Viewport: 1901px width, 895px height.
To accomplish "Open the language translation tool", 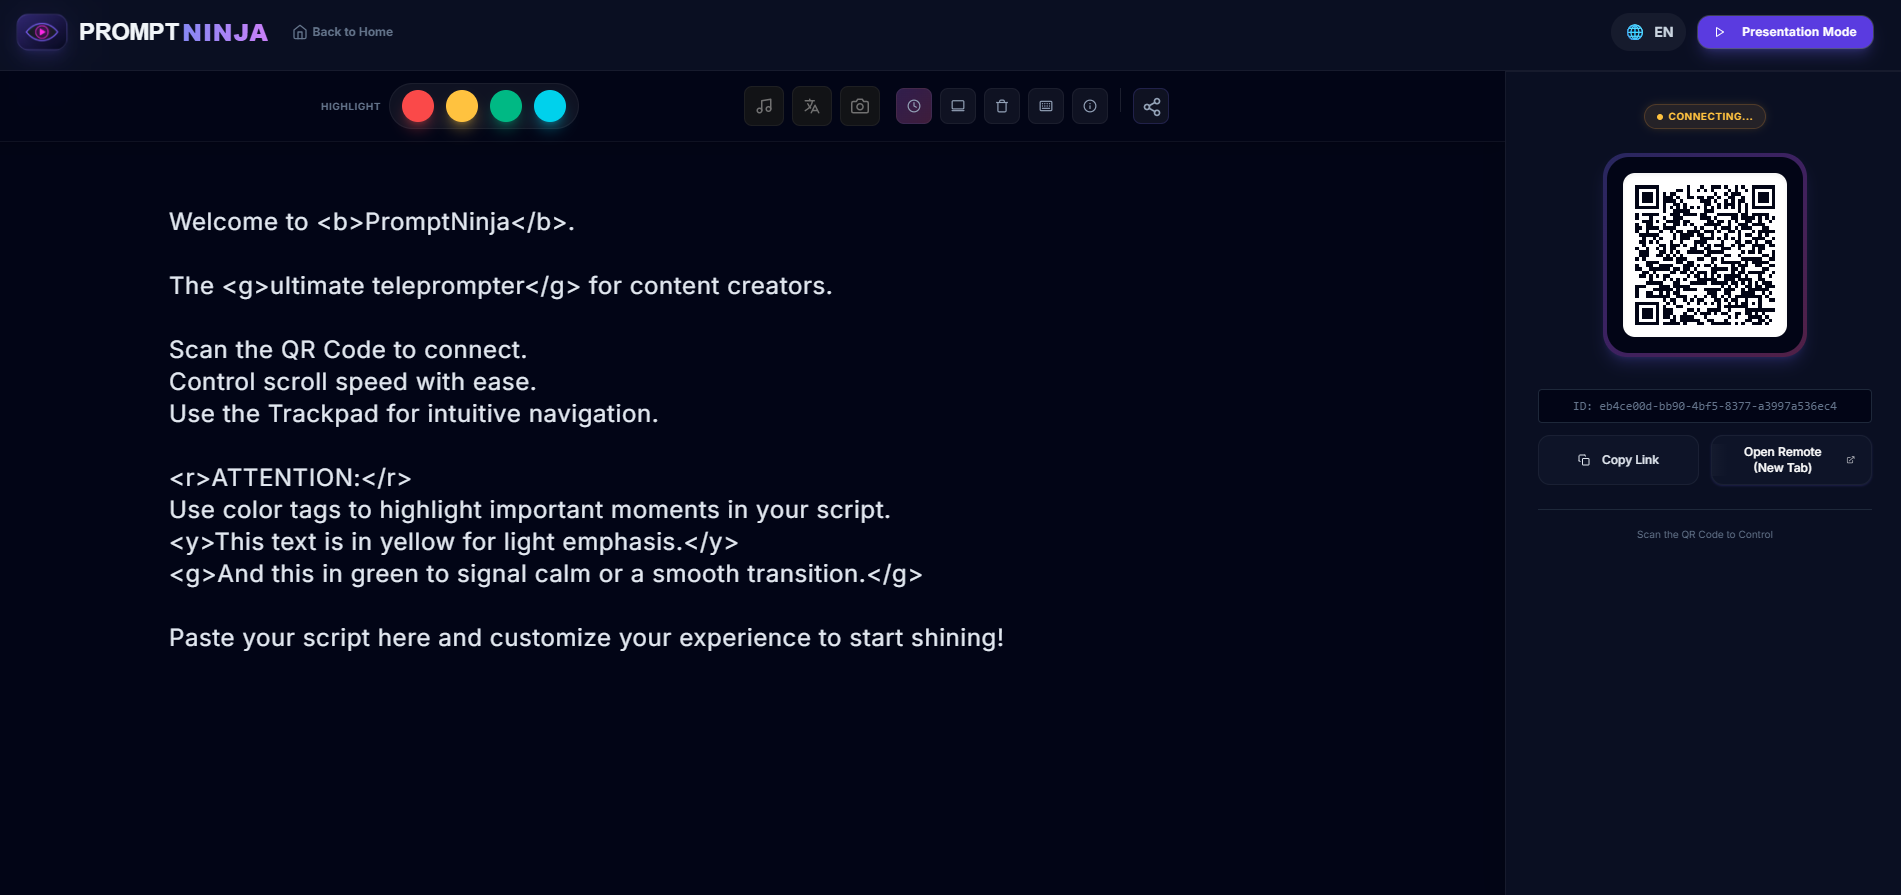I will (811, 106).
